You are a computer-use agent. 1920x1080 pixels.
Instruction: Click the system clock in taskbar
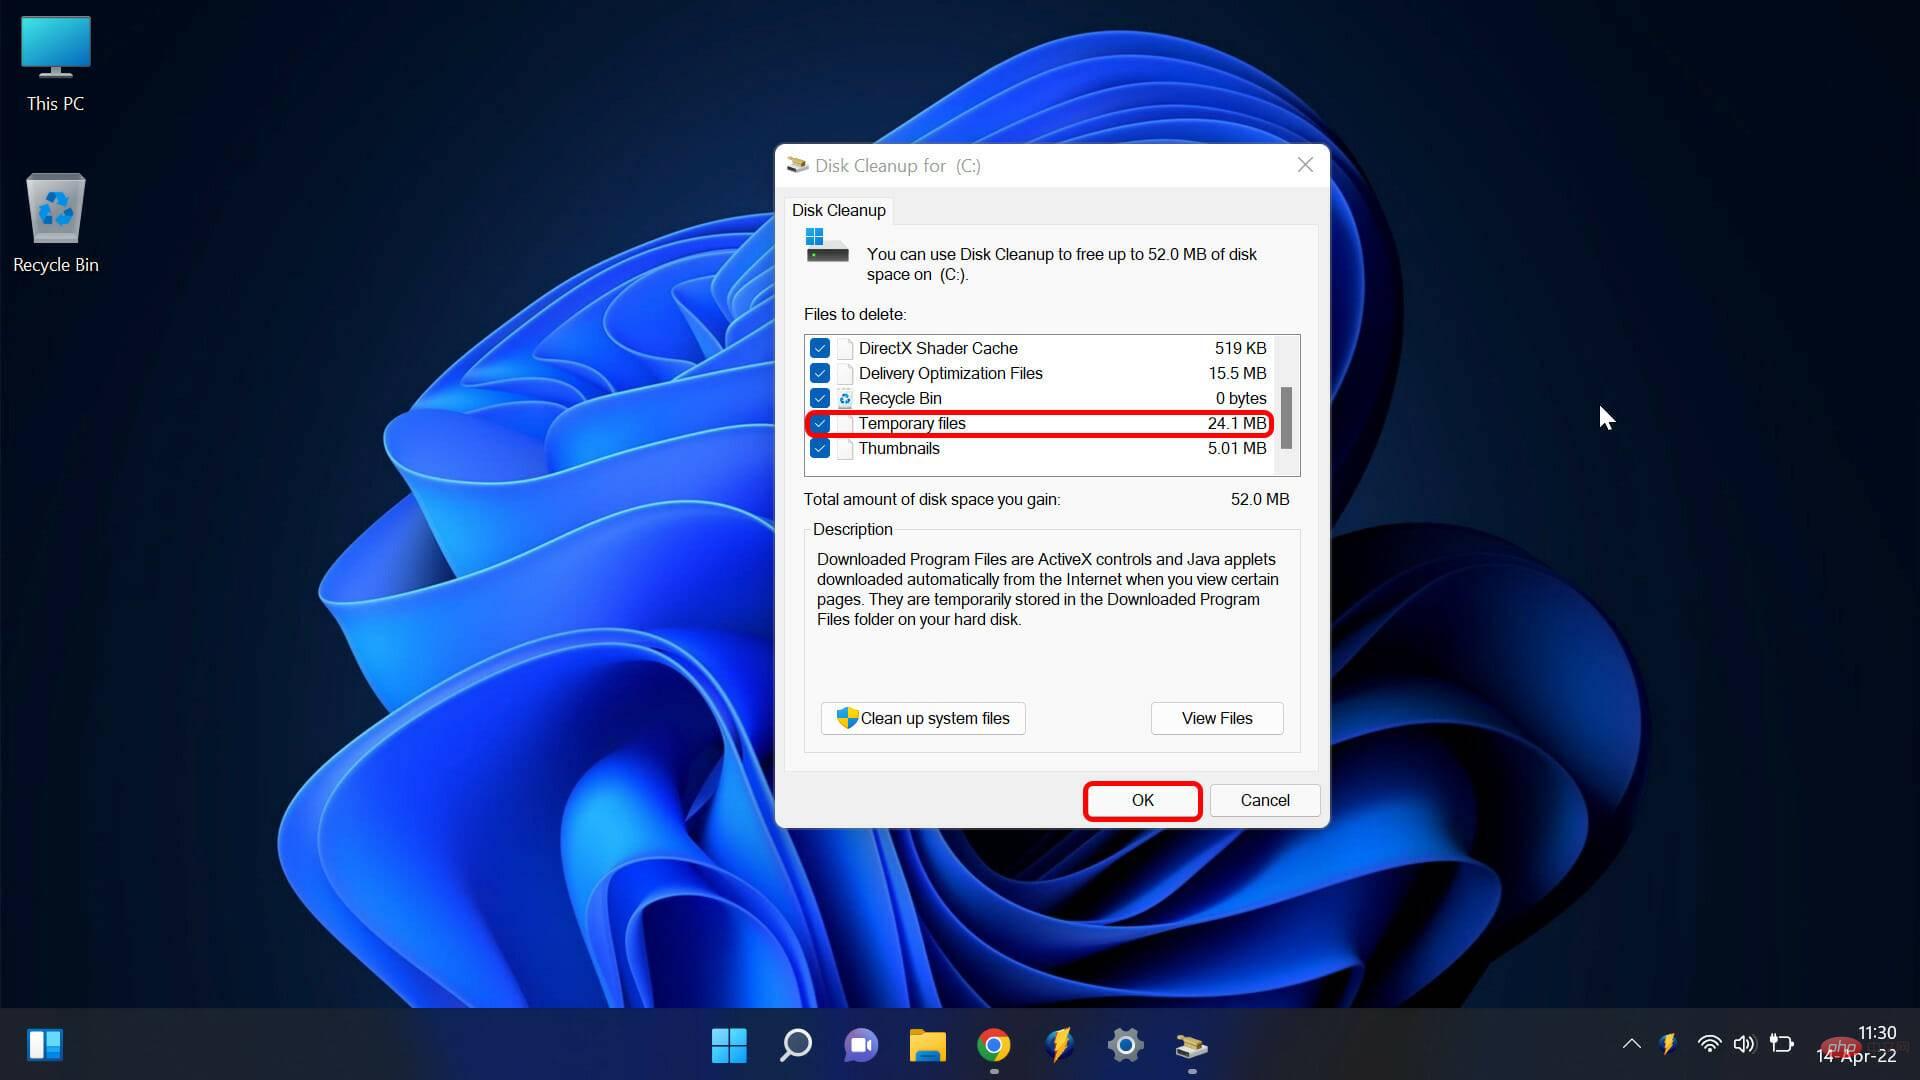point(1867,1044)
